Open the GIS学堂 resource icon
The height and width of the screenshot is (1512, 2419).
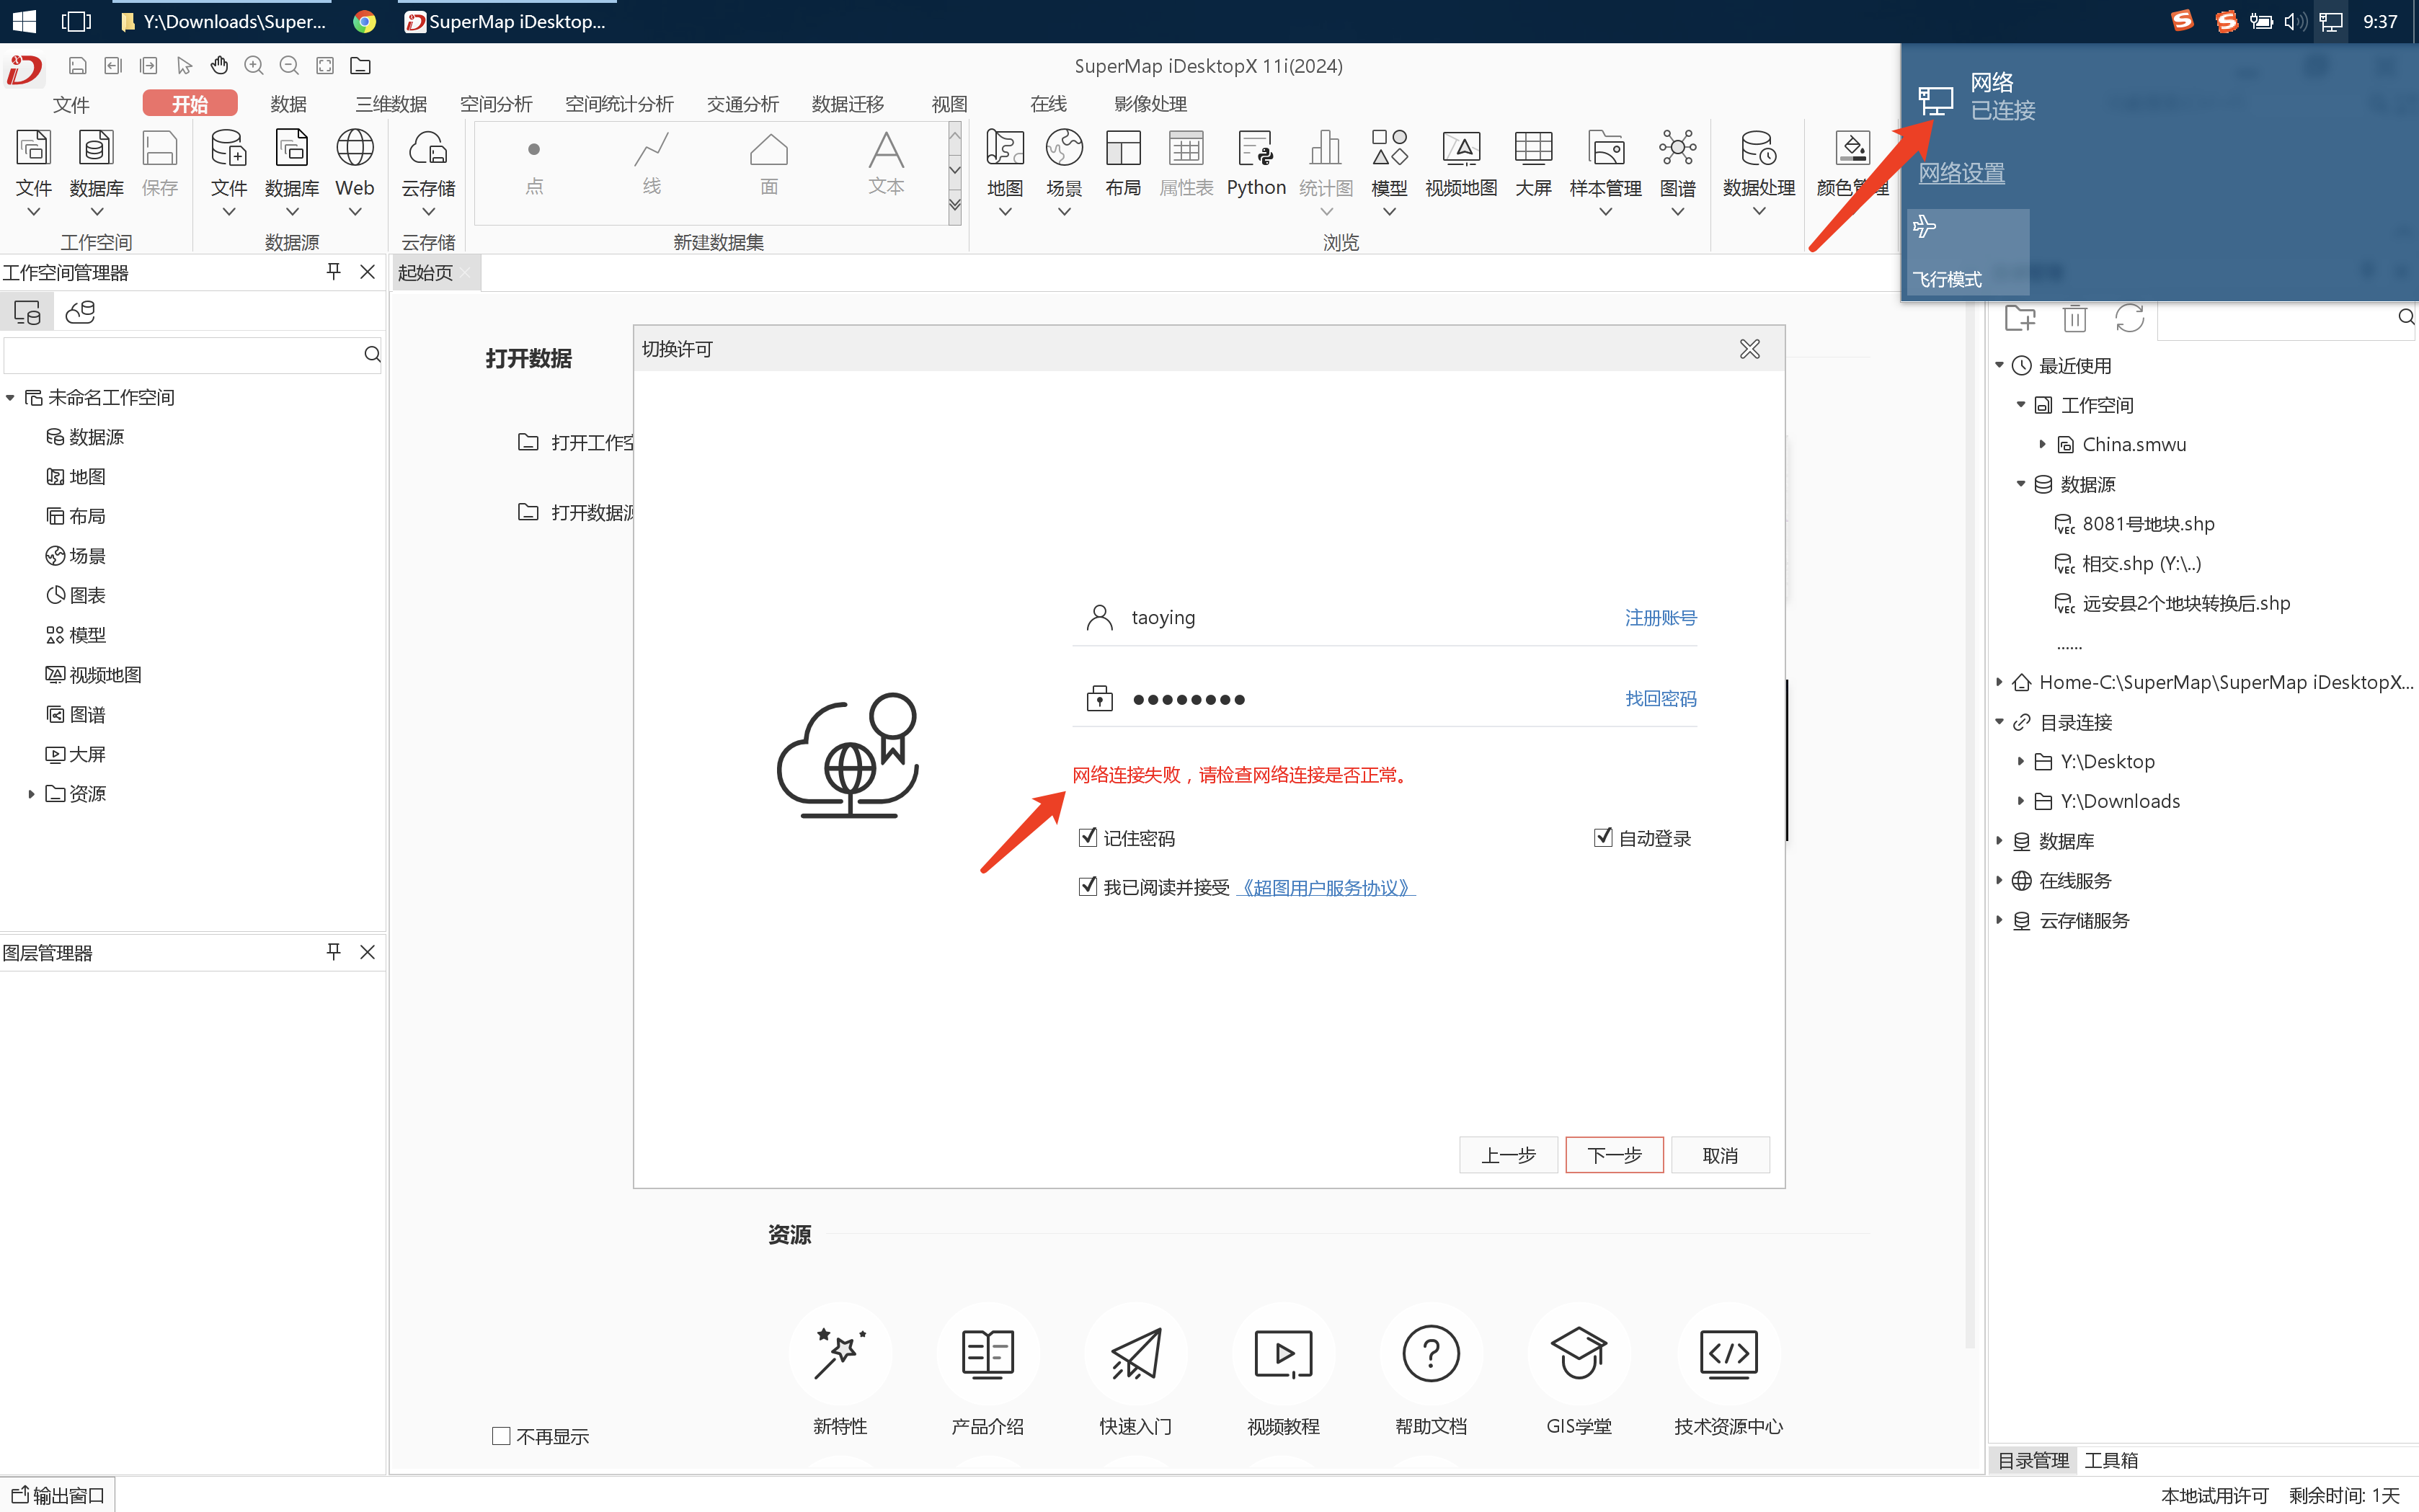click(x=1578, y=1354)
